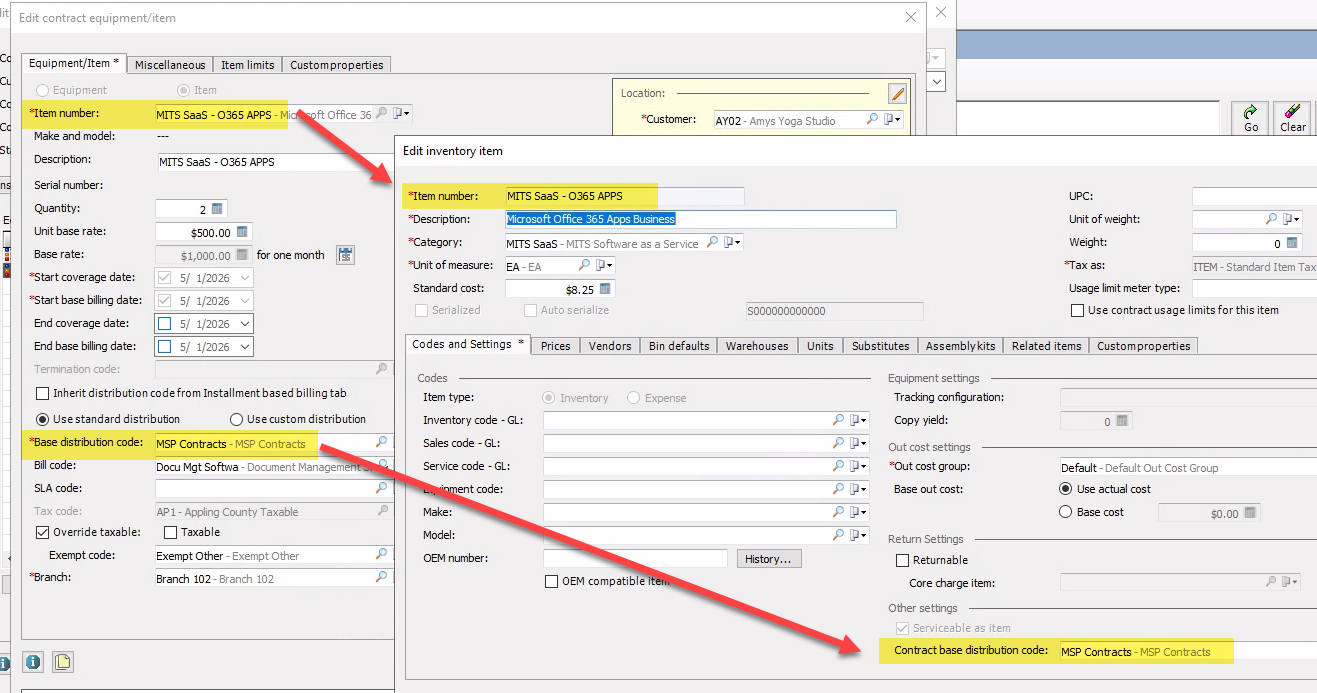Click the OEM number input field
Screen dimensions: 1317x693
635,558
